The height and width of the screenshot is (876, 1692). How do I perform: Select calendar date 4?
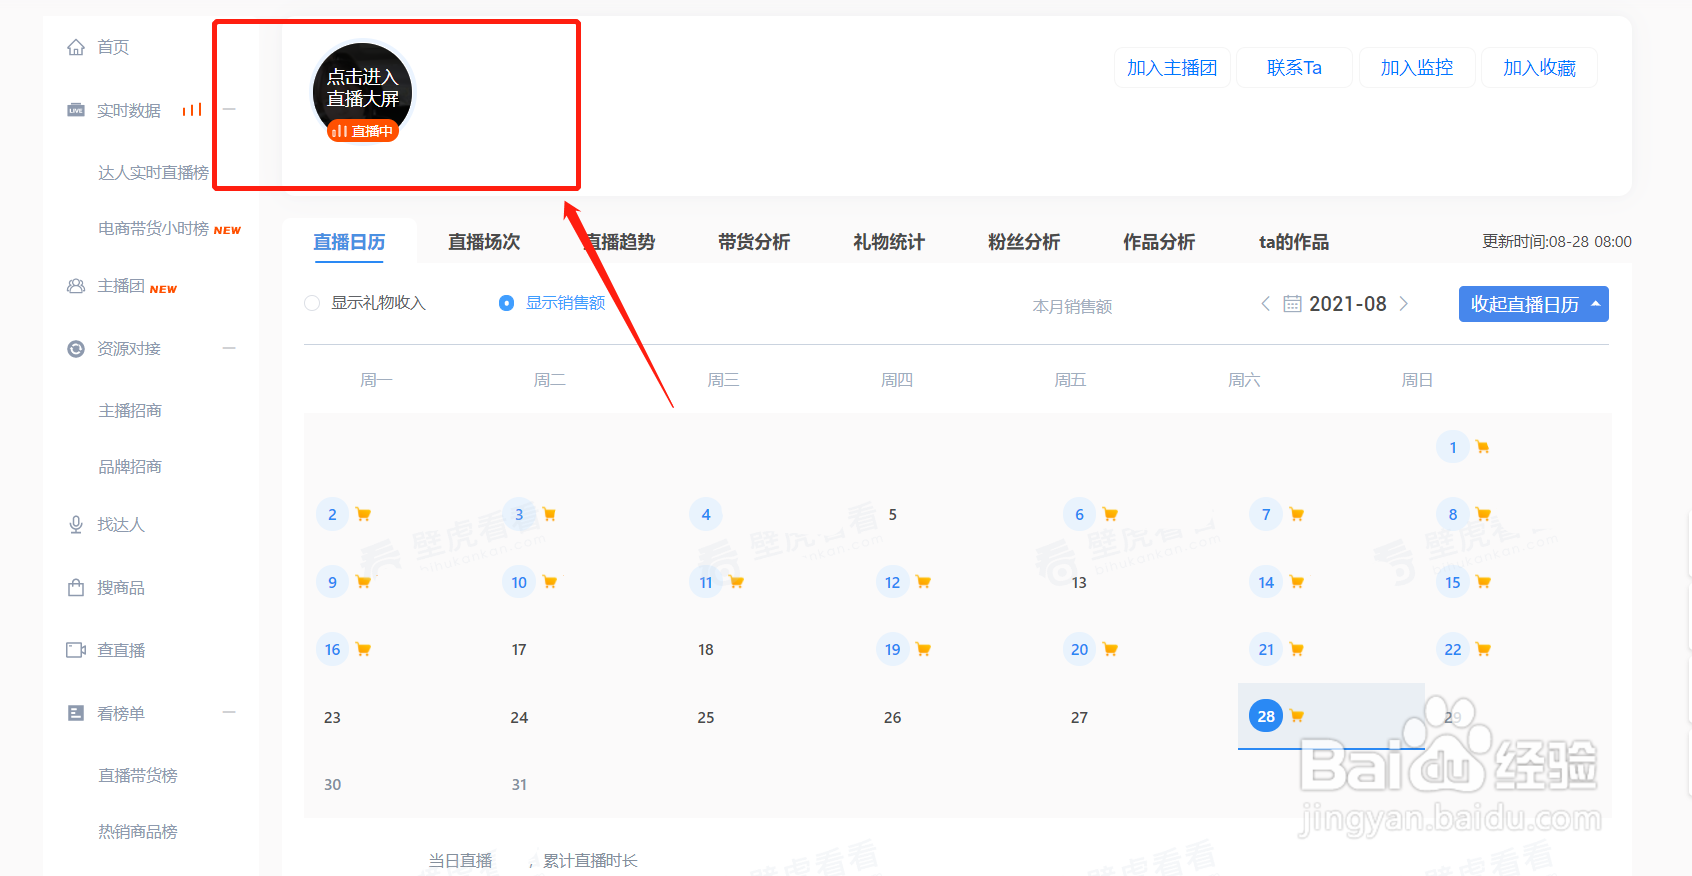click(706, 514)
